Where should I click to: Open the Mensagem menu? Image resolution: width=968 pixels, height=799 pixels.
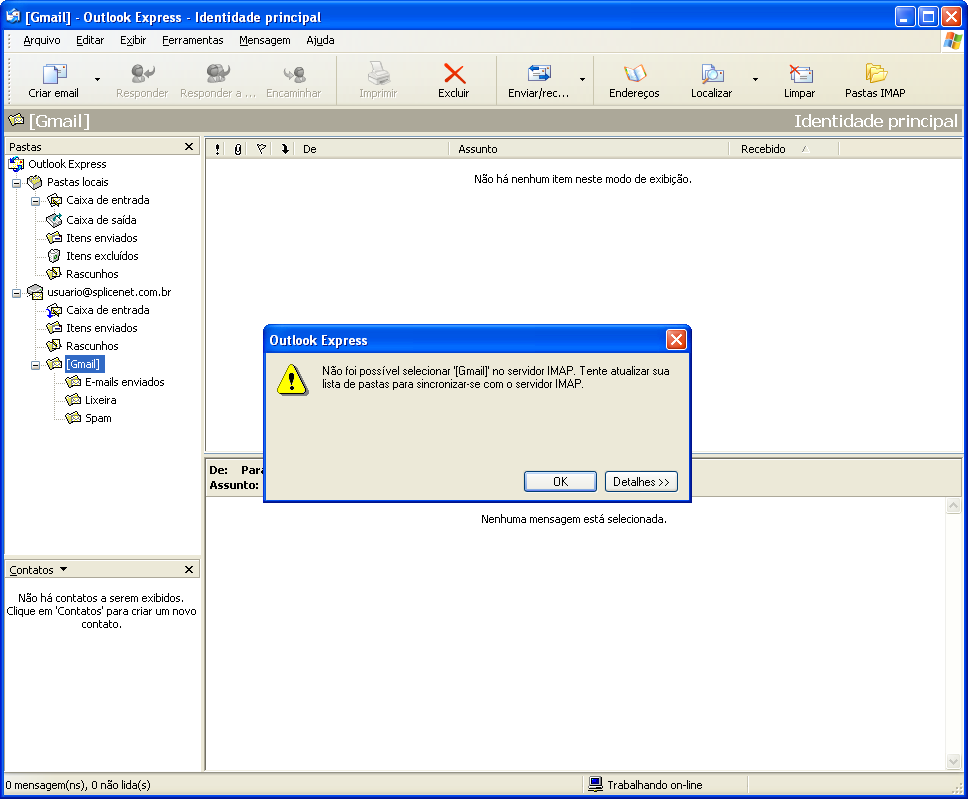point(265,40)
